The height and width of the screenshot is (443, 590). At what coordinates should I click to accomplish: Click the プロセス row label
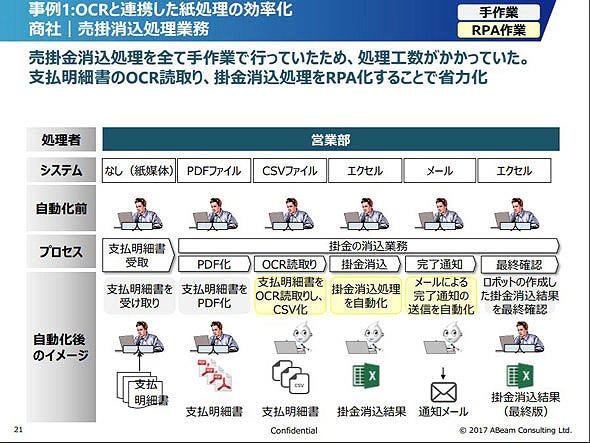61,252
